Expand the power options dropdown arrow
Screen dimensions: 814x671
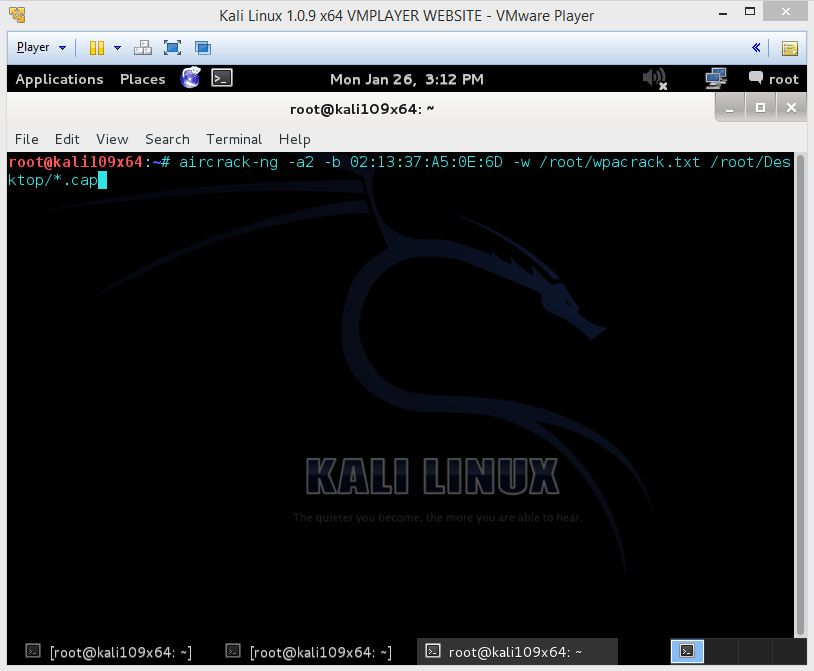coord(117,48)
